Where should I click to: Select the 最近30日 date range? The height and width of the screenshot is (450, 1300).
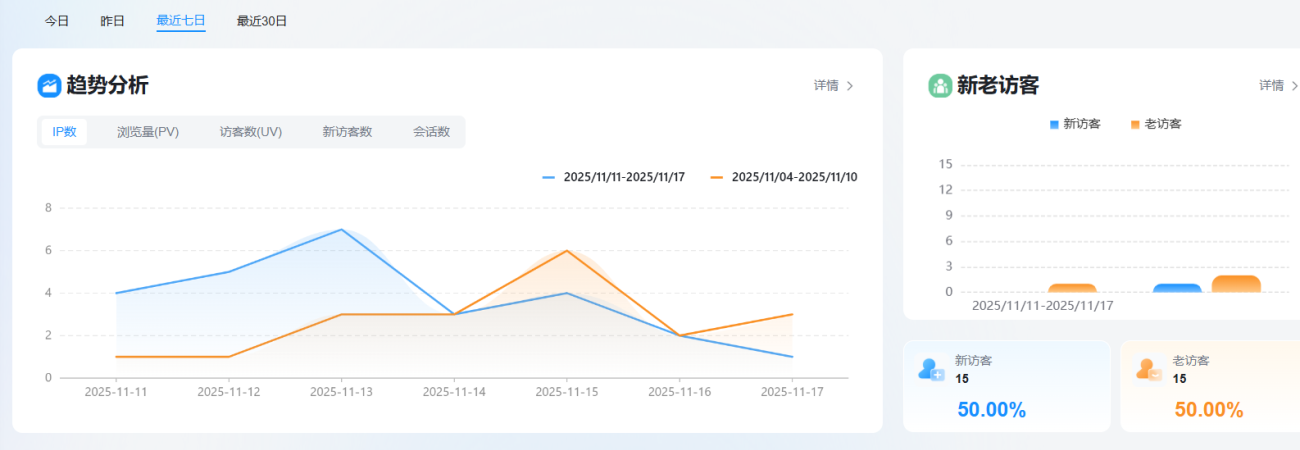pos(262,21)
